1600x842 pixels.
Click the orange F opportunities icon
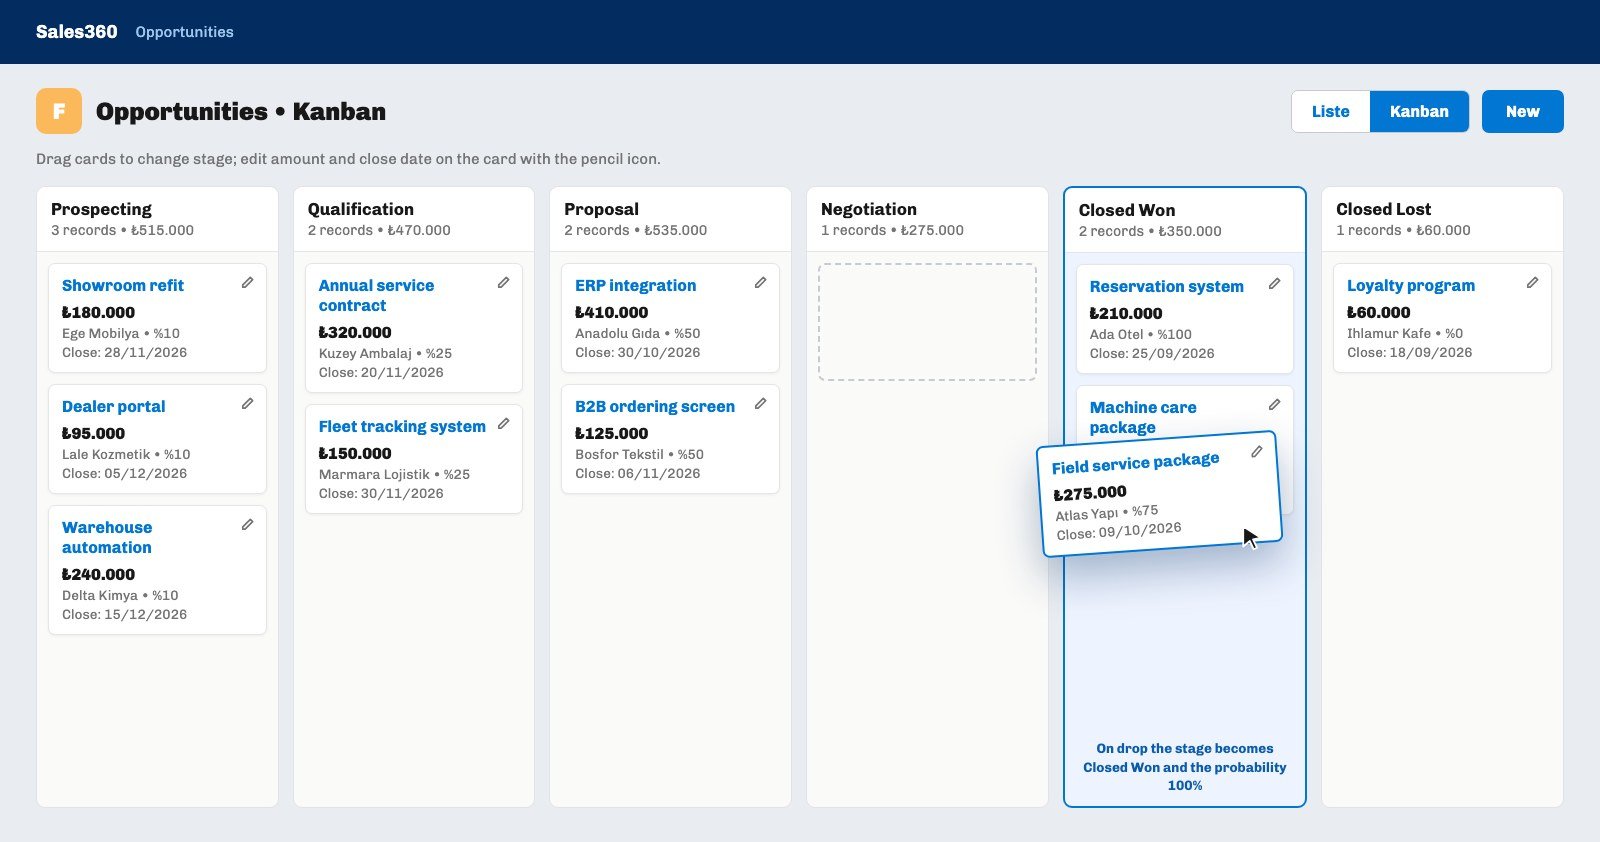click(x=59, y=111)
